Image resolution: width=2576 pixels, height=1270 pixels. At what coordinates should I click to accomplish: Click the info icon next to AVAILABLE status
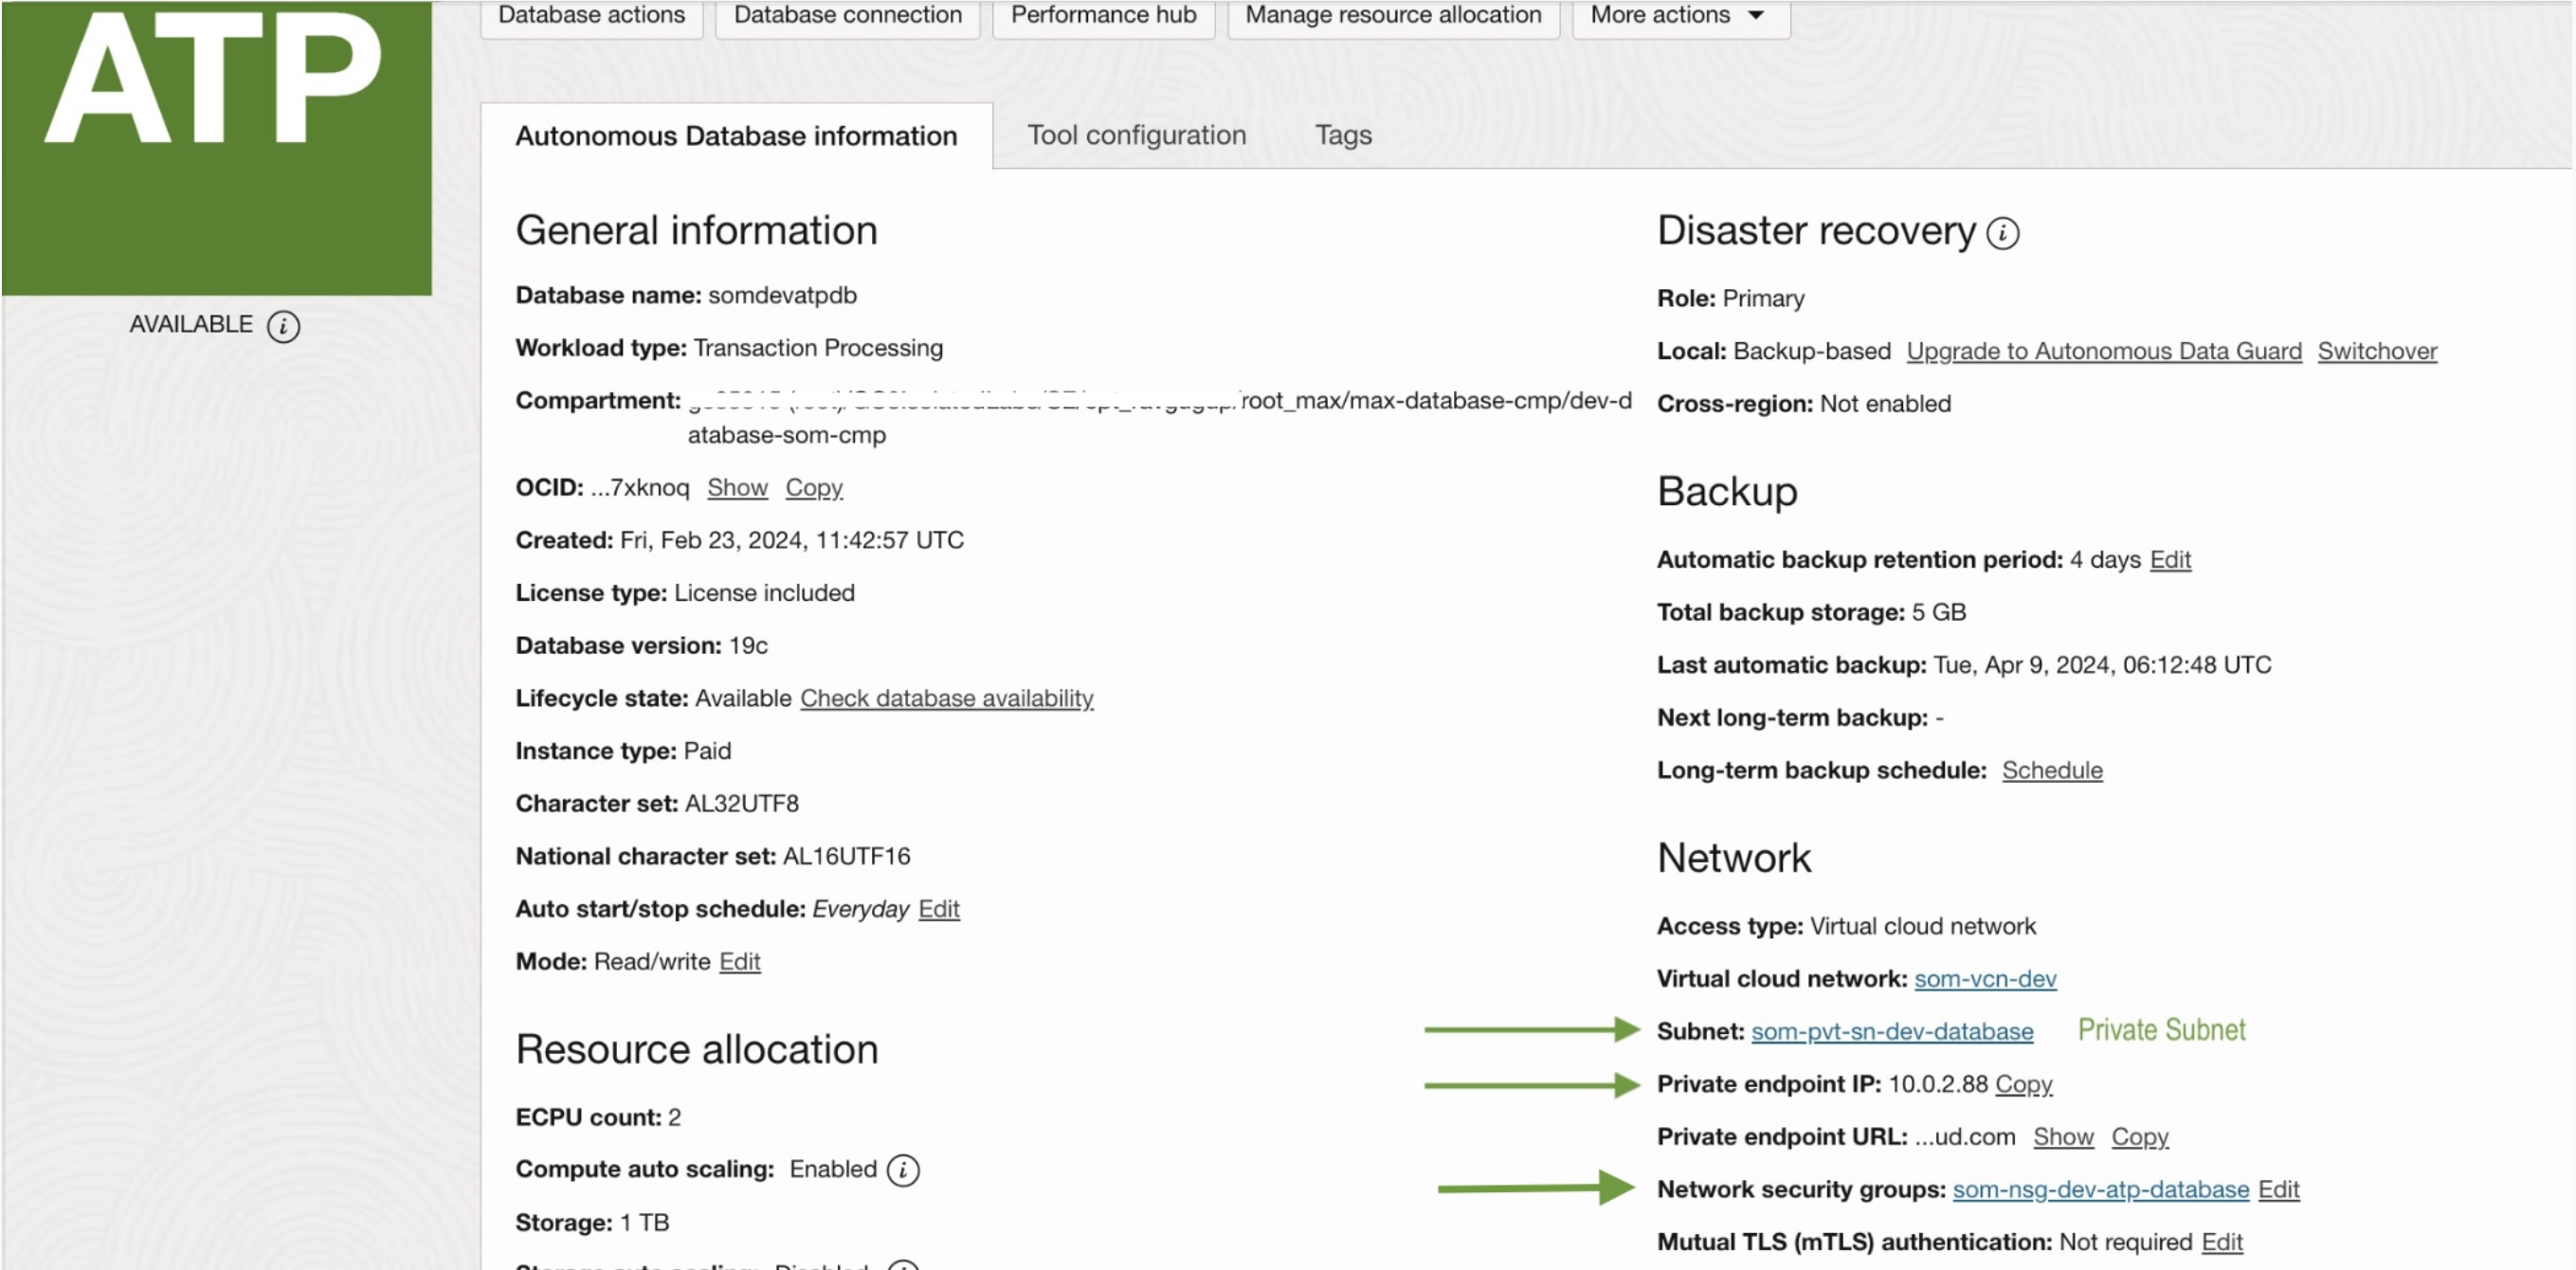click(283, 326)
